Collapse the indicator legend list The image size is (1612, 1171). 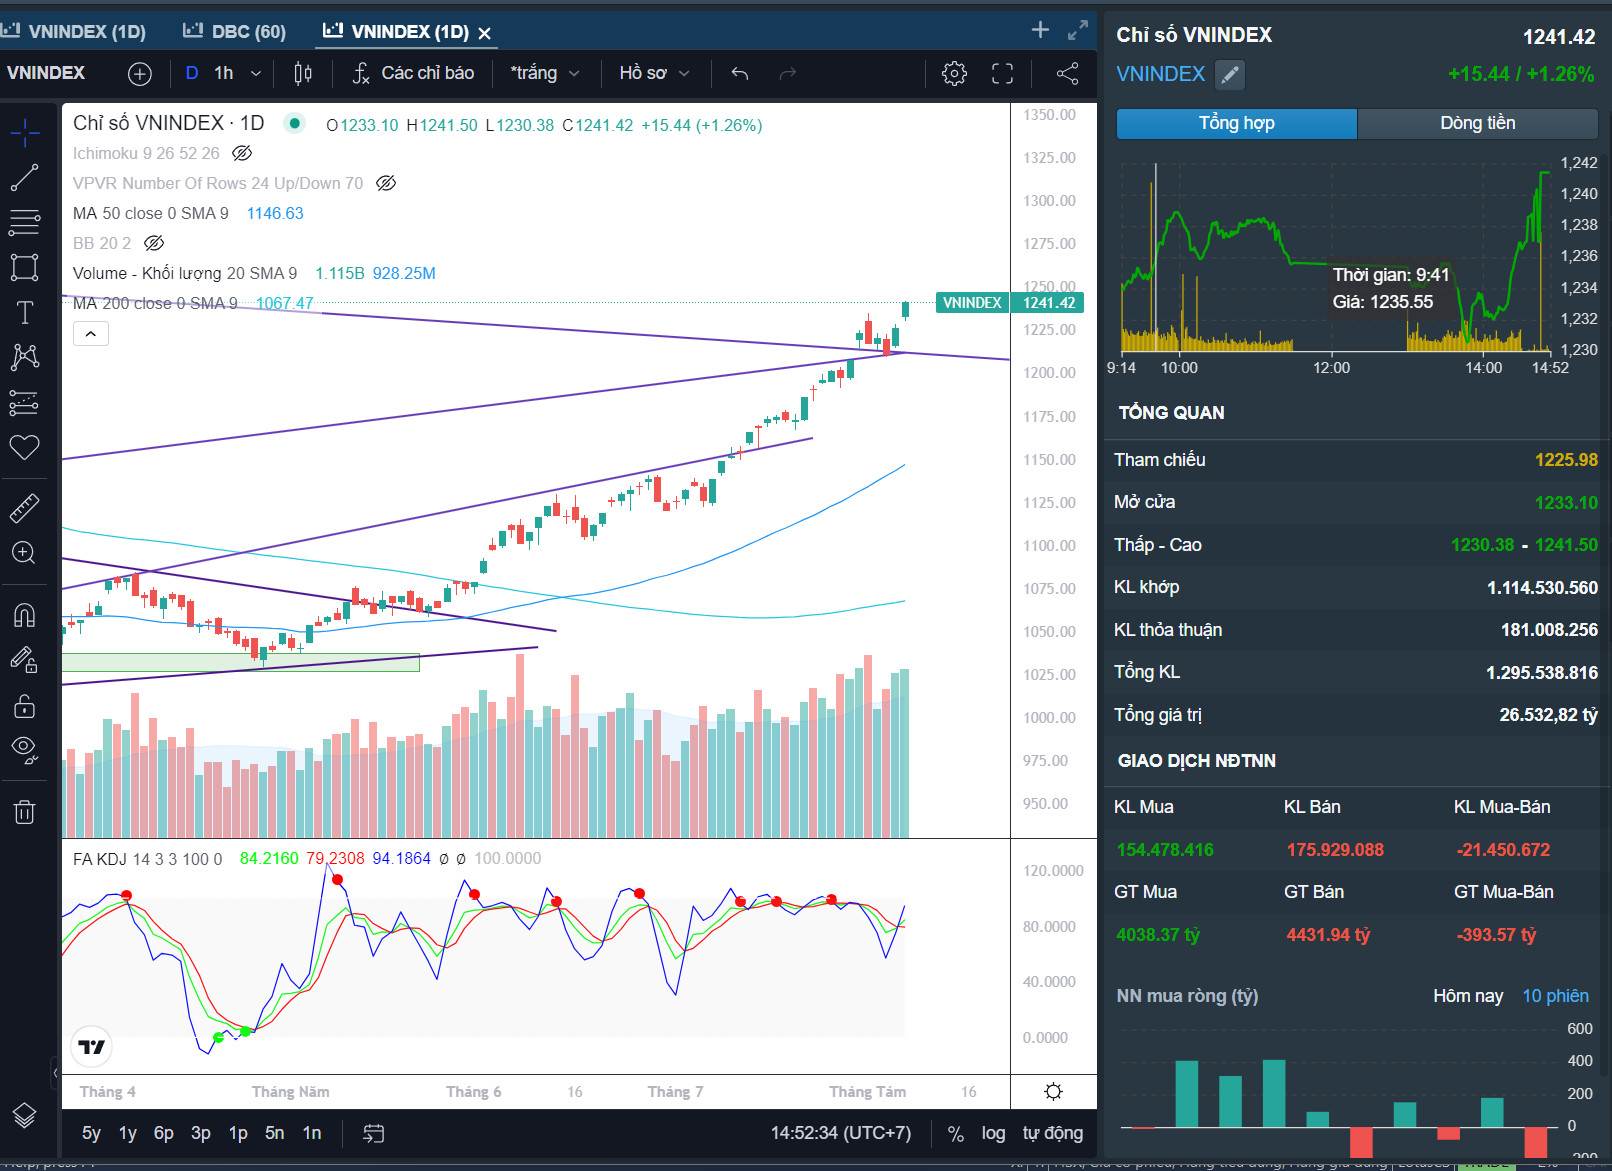click(91, 334)
